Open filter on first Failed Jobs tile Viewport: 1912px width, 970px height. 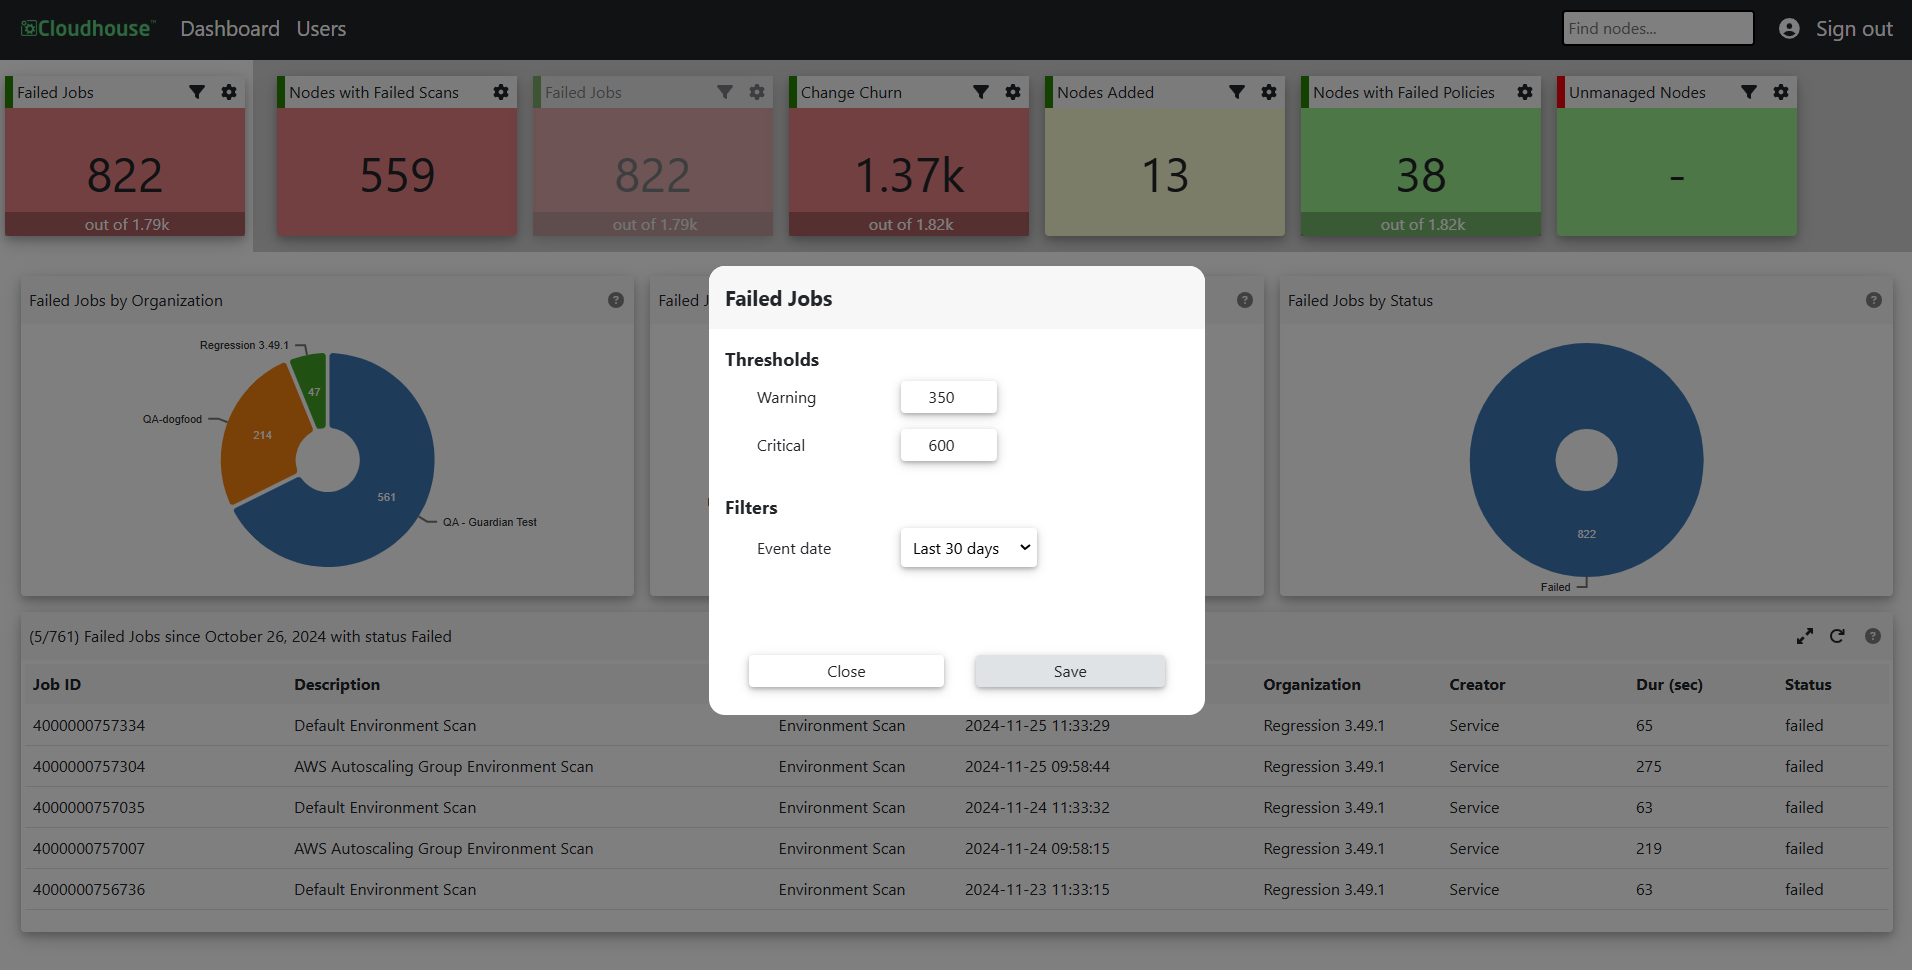[197, 92]
